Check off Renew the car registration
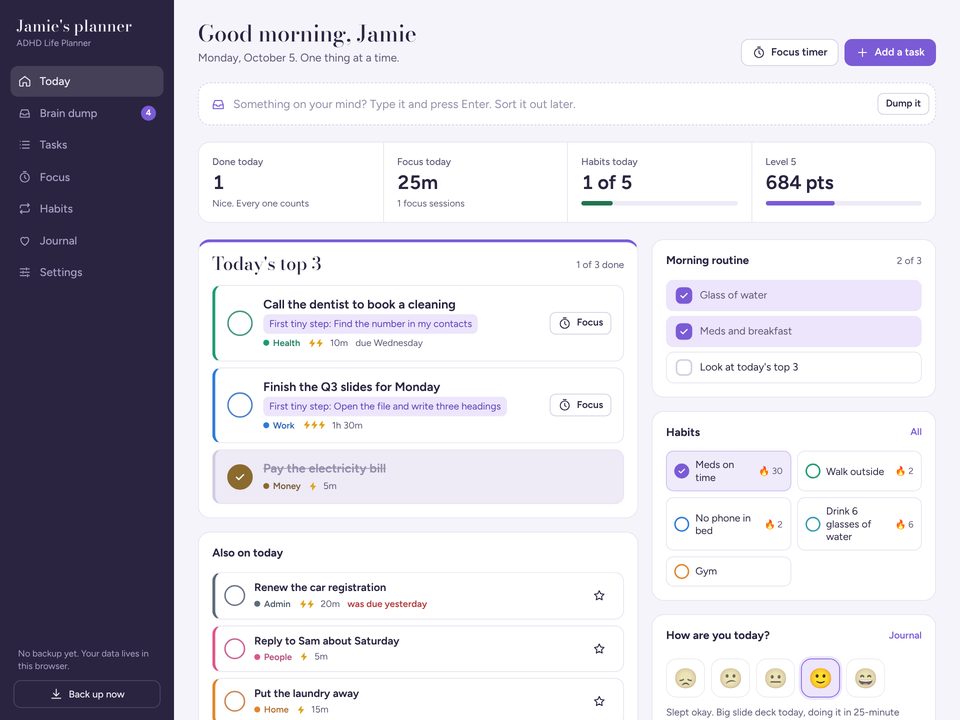 tap(234, 595)
